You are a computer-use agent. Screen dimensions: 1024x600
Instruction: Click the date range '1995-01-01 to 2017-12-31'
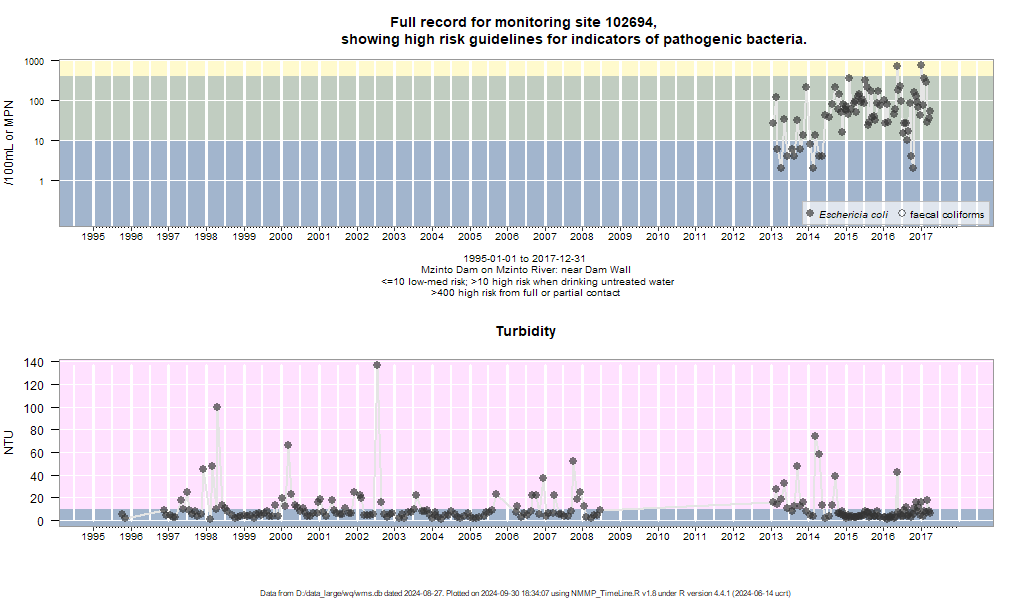point(524,258)
